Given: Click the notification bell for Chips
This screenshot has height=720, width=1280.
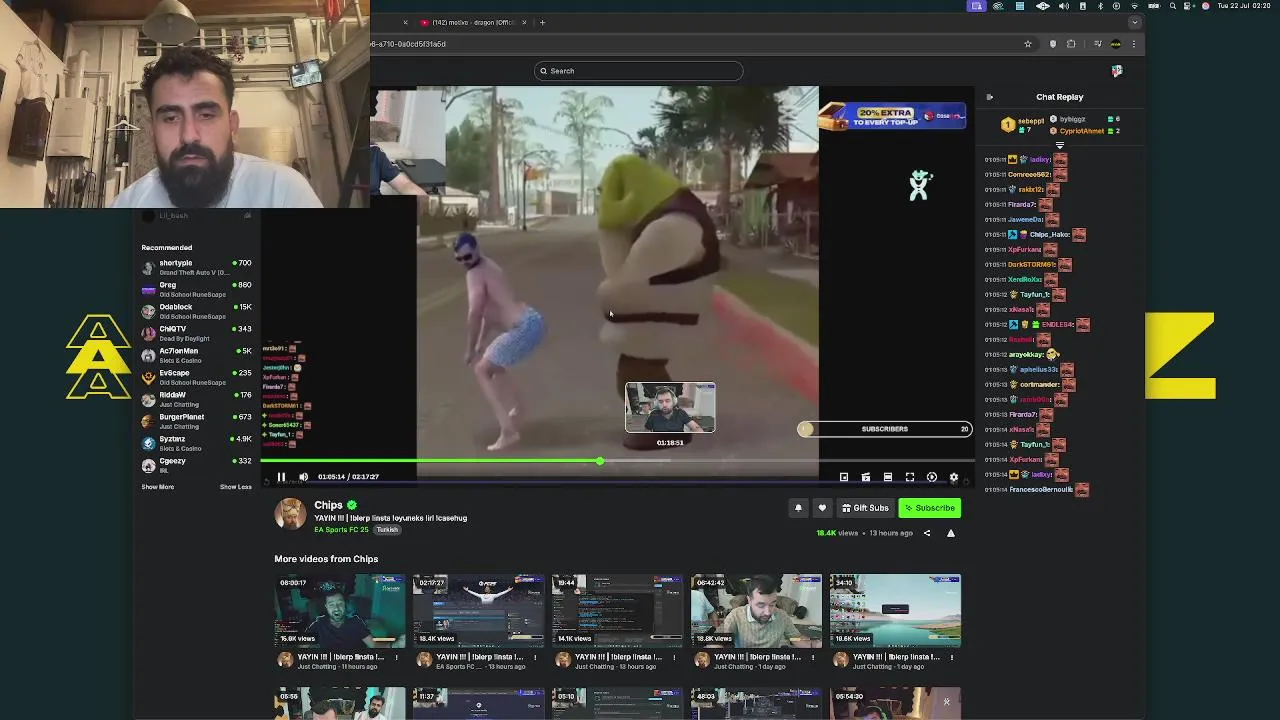Looking at the screenshot, I should pos(798,508).
